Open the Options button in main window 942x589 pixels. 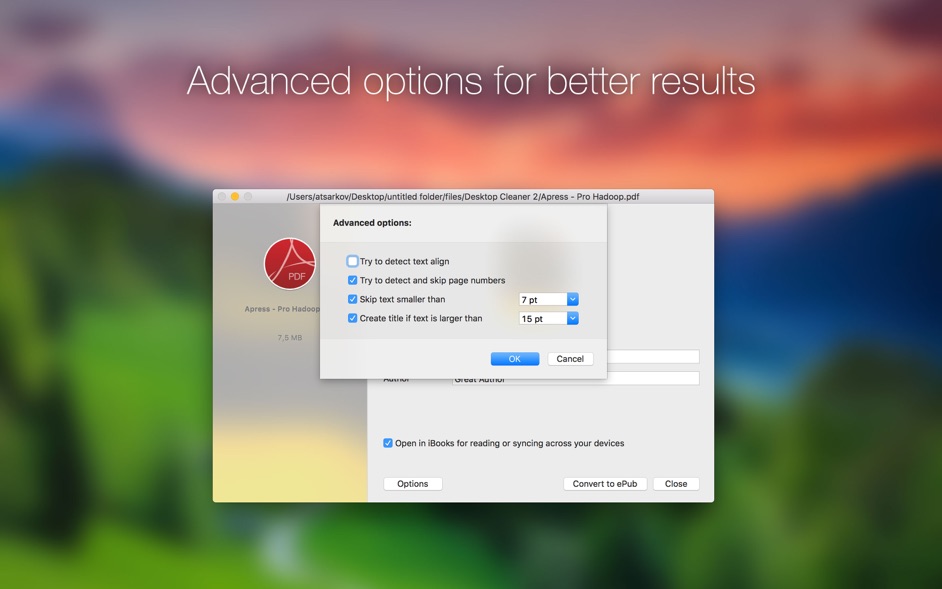click(413, 484)
